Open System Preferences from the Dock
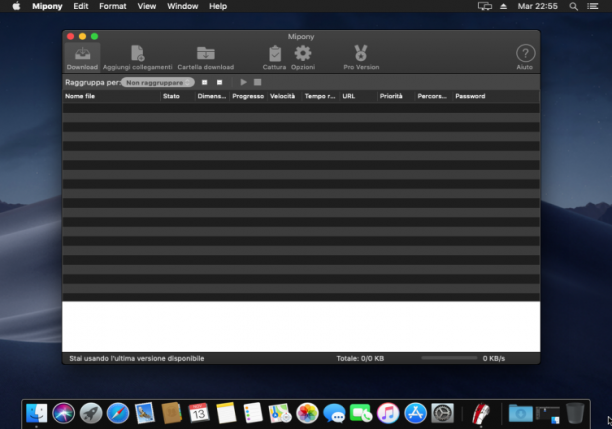The width and height of the screenshot is (612, 429). coord(442,413)
